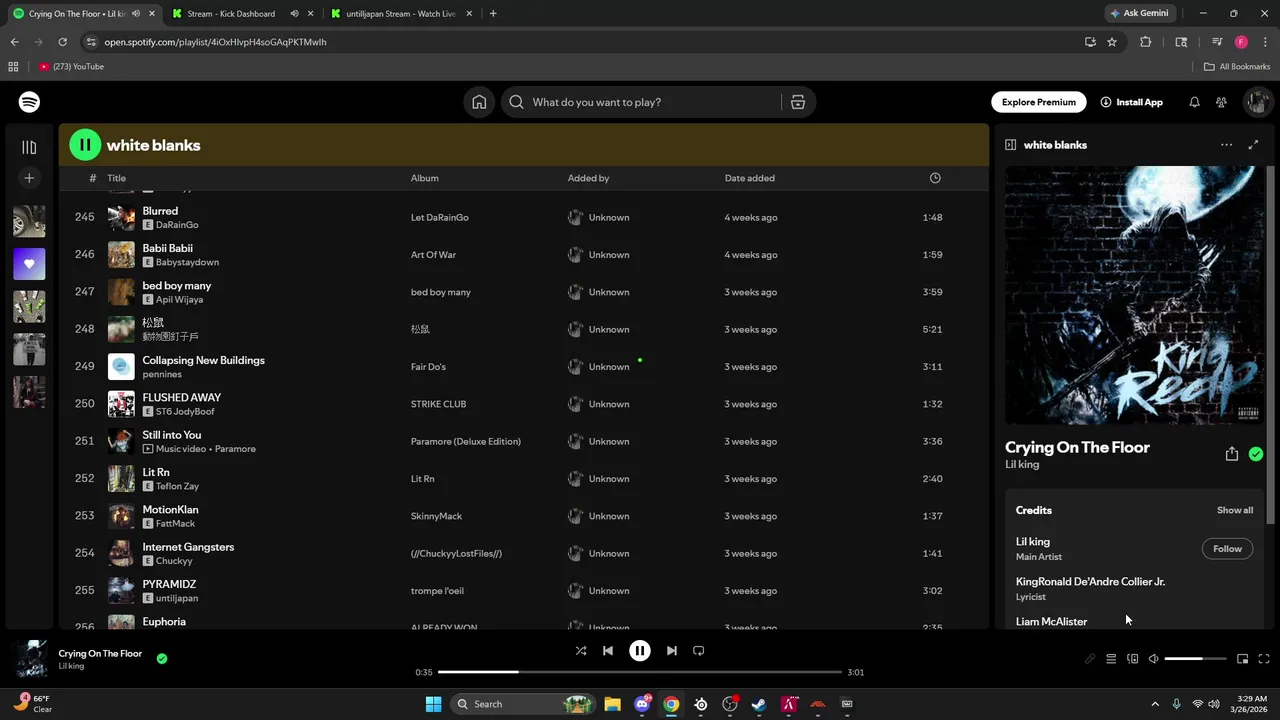Open Chrome extensions puzzle icon
The width and height of the screenshot is (1280, 720).
pos(1146,42)
